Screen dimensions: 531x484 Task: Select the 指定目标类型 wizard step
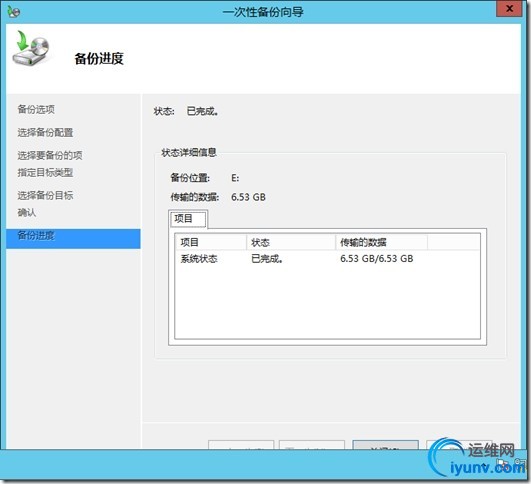coord(45,172)
